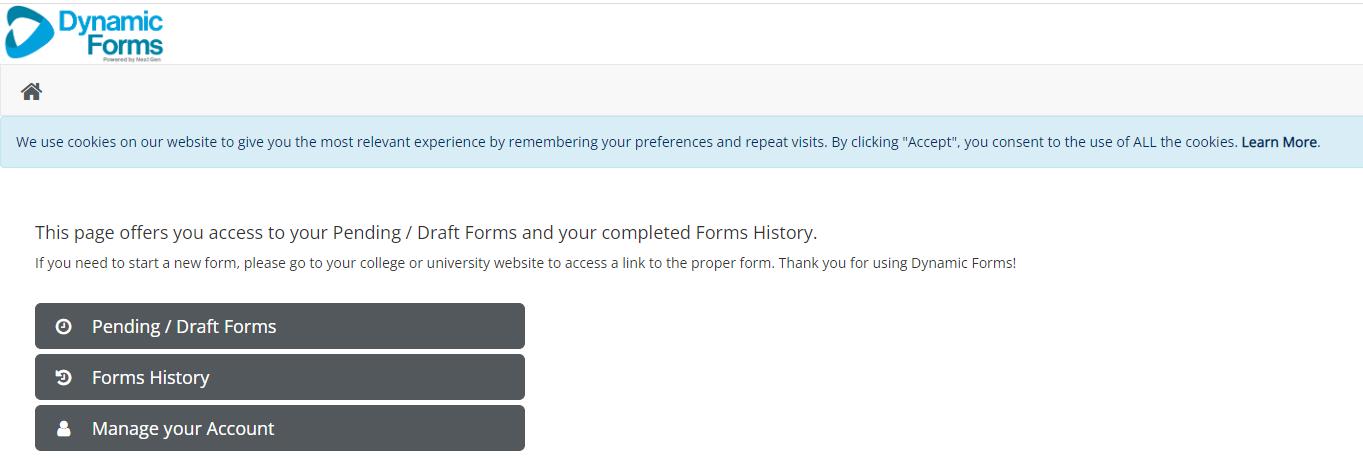Open Forms History

(x=151, y=377)
